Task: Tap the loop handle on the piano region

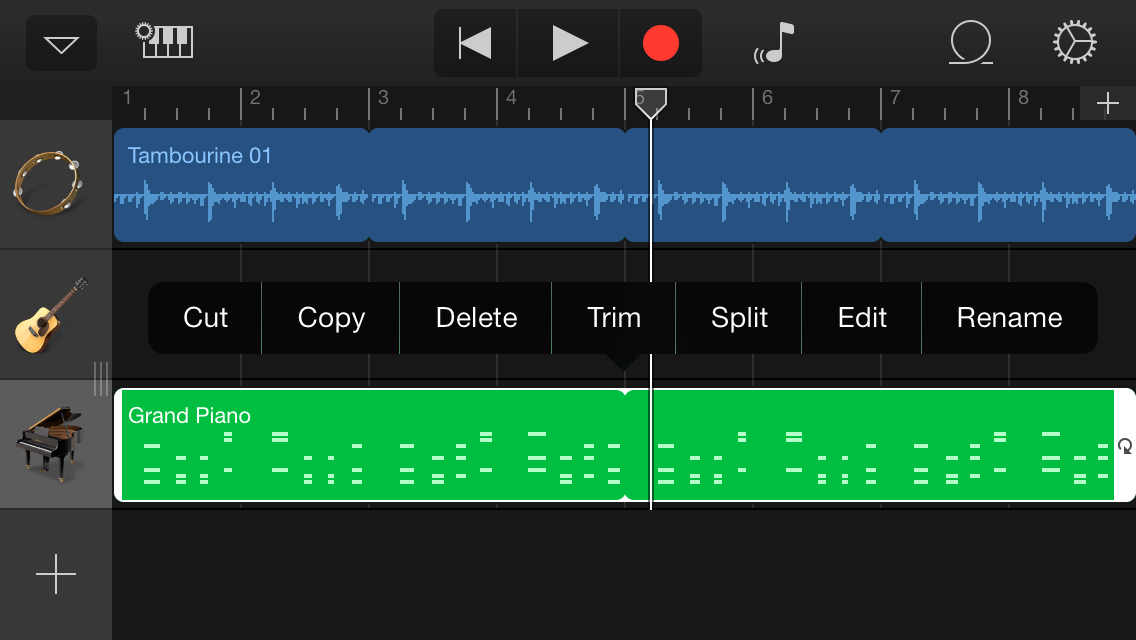Action: tap(1124, 446)
